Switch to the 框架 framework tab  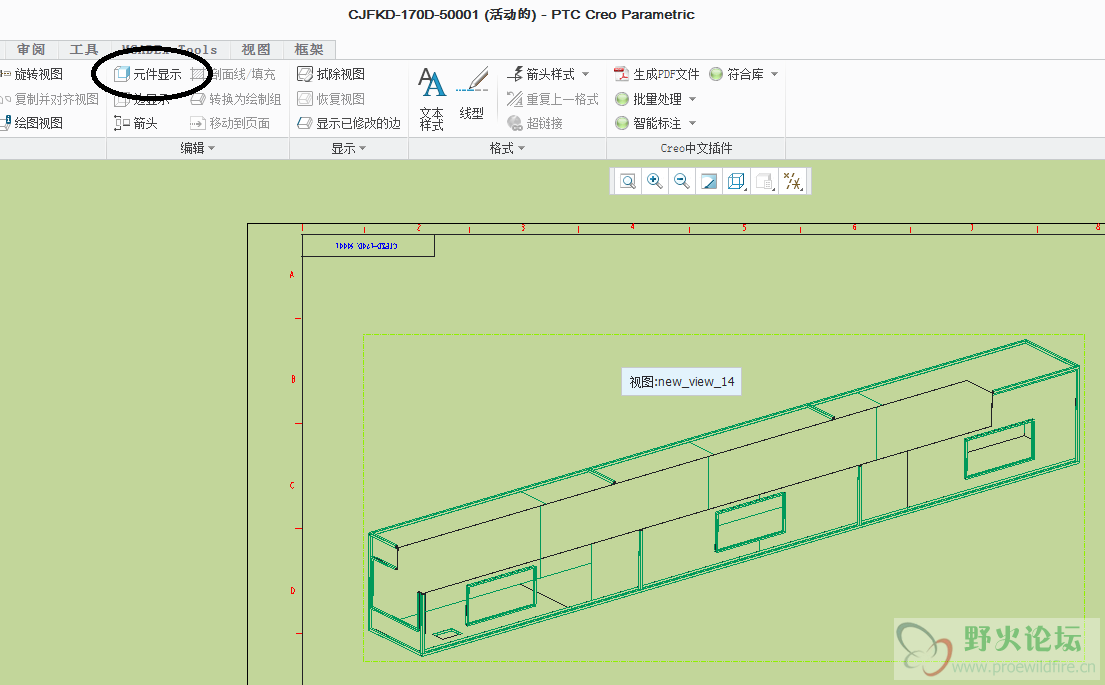pos(309,49)
